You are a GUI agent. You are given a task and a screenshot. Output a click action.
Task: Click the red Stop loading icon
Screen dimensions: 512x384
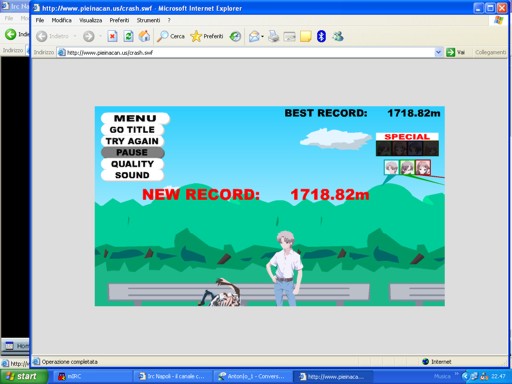[x=112, y=36]
